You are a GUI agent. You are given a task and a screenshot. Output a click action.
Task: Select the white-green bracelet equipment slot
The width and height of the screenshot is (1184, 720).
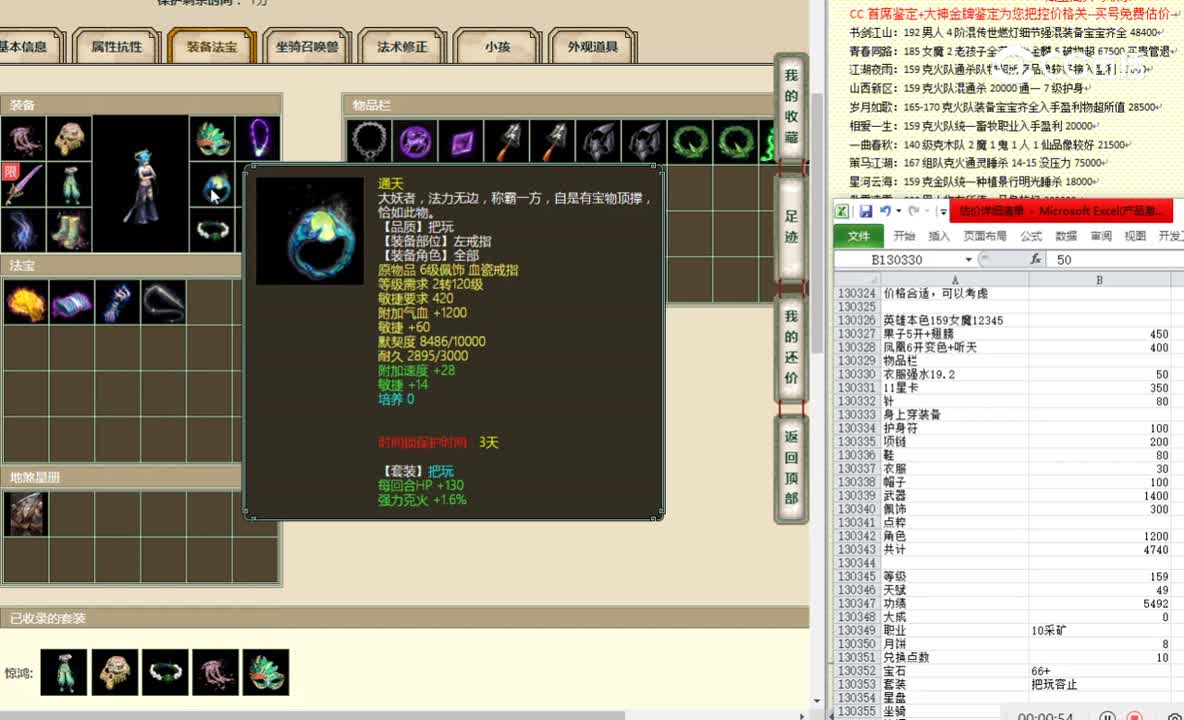coord(212,230)
